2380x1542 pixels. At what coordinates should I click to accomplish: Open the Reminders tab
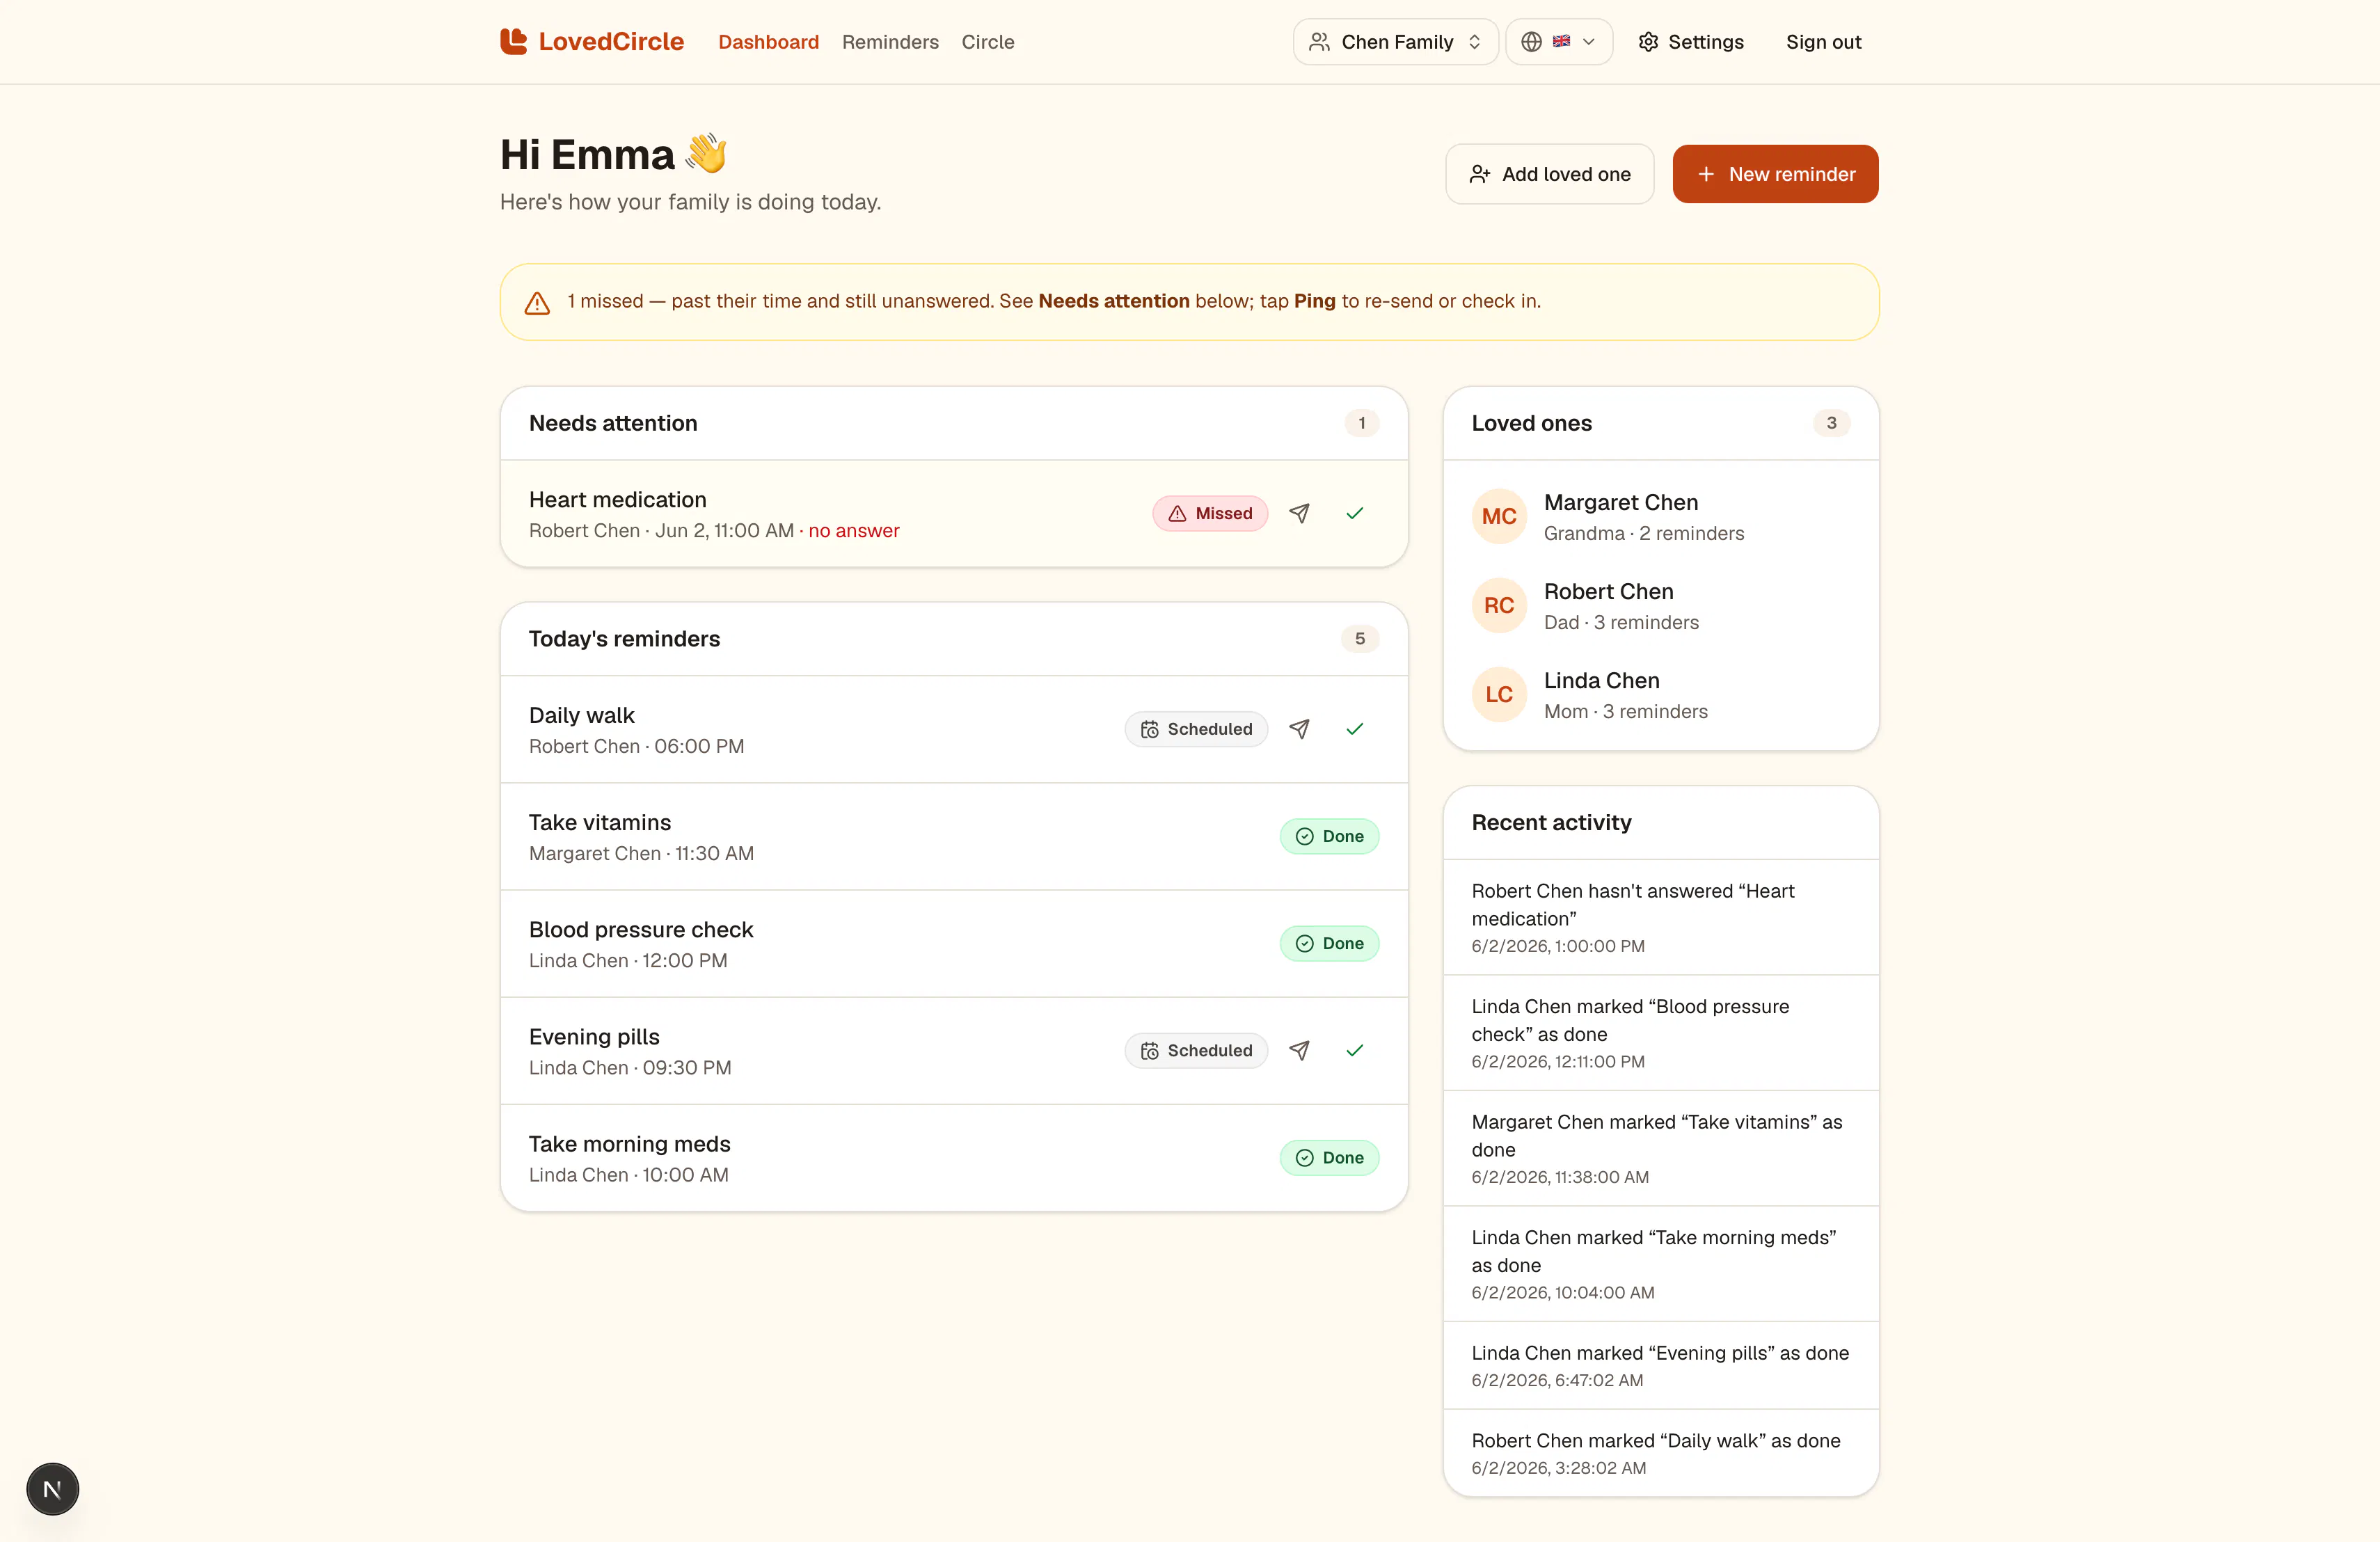890,42
